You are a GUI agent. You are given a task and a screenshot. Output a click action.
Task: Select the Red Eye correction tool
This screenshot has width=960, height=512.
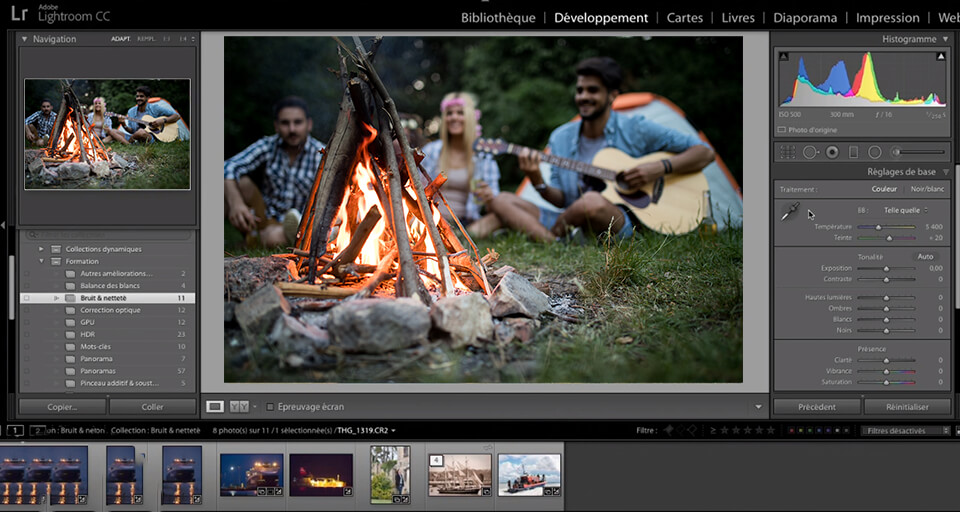(832, 152)
